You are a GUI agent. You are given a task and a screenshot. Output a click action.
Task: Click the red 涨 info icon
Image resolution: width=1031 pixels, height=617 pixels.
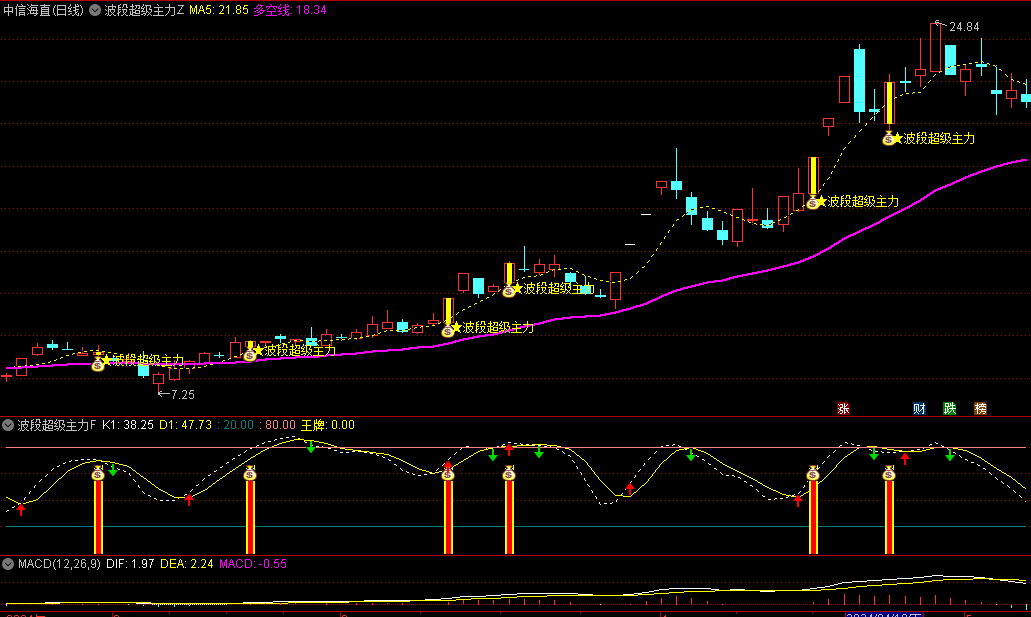844,408
